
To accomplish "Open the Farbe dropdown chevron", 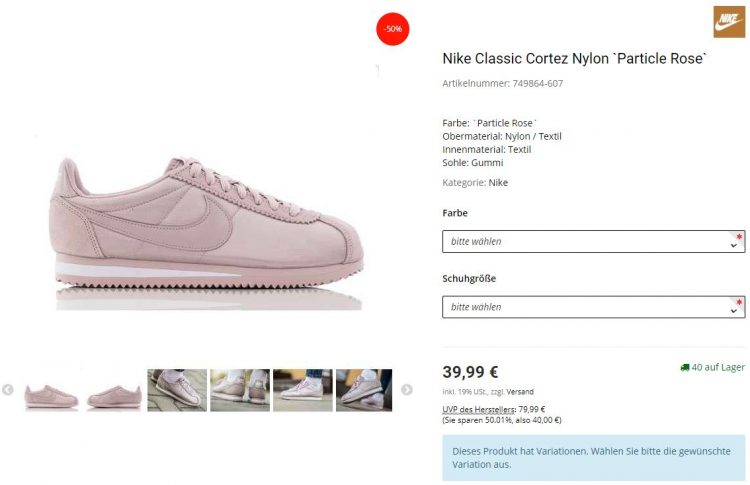I will coord(733,245).
